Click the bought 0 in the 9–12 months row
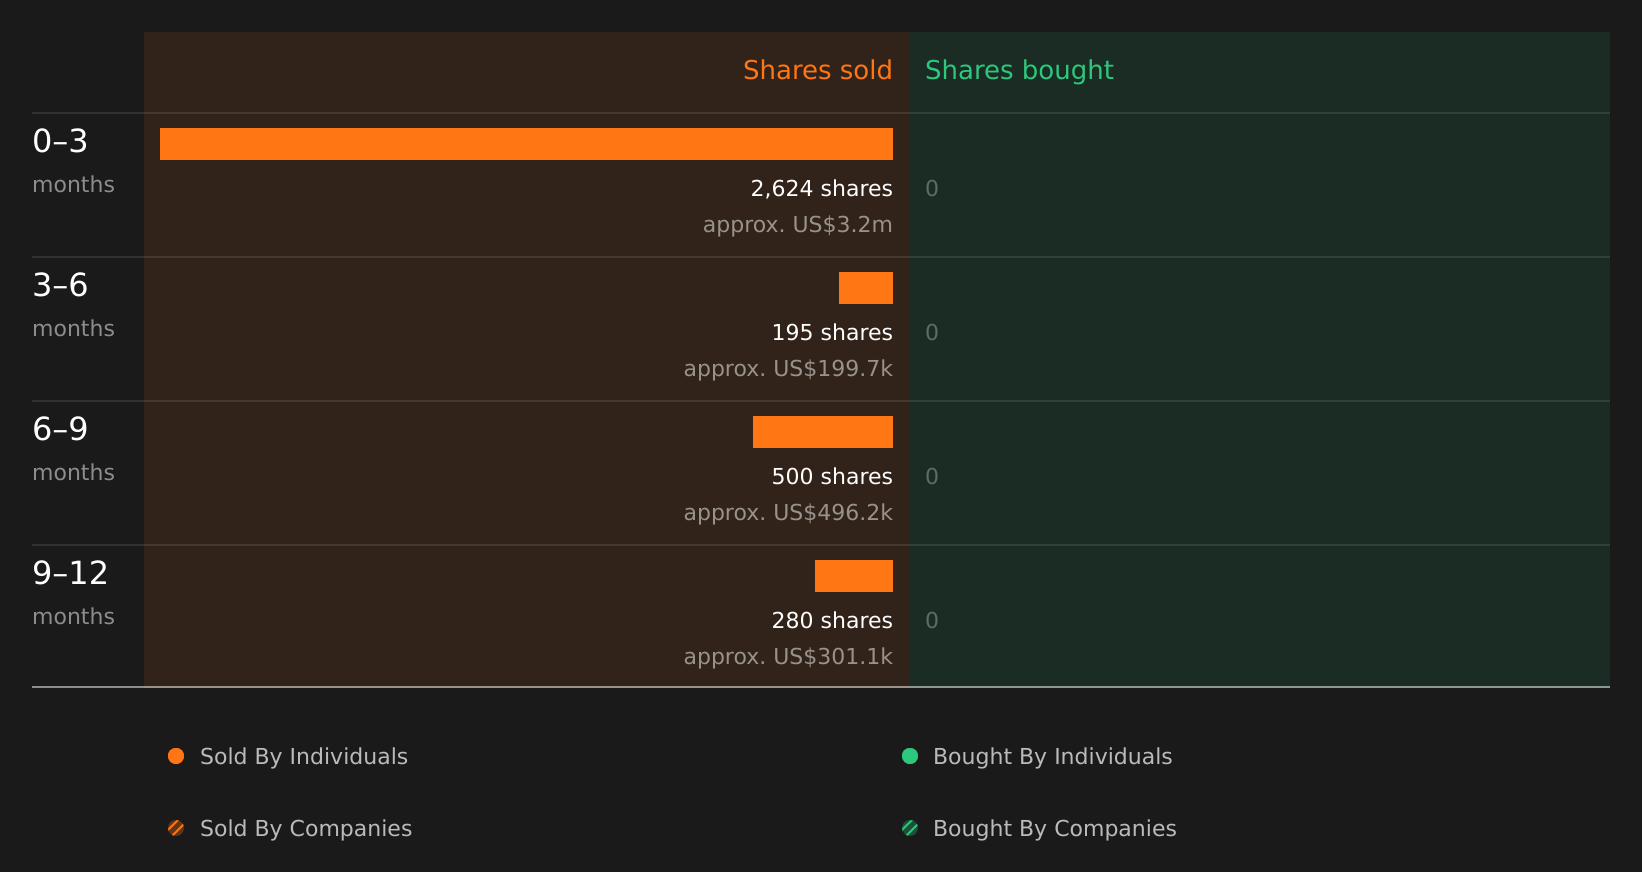Screen dimensions: 1642x872 [932, 621]
